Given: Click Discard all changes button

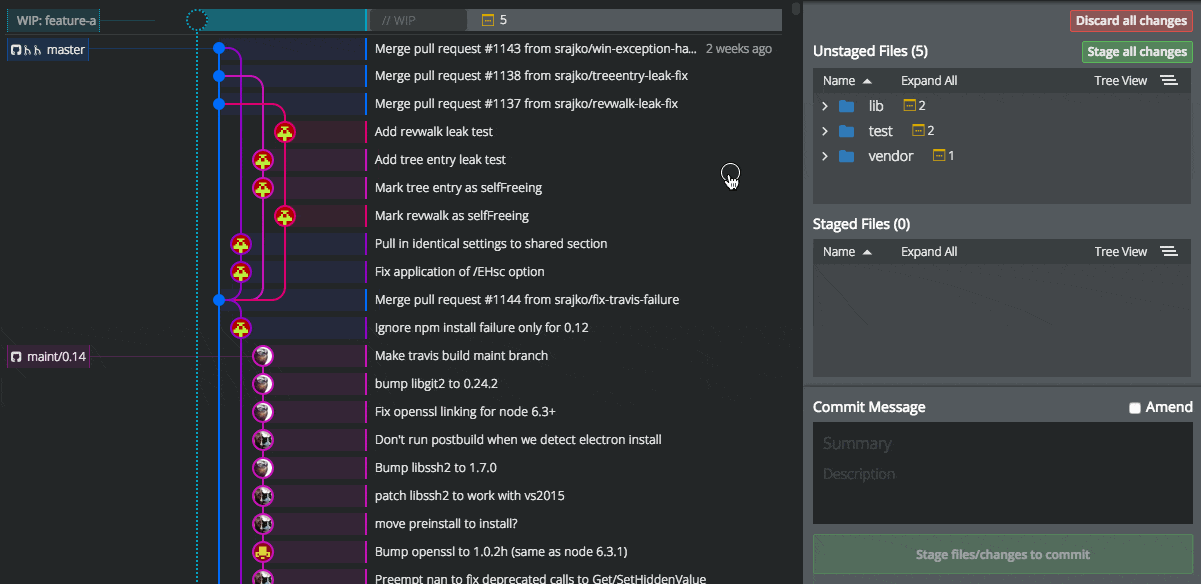Looking at the screenshot, I should click(x=1131, y=21).
